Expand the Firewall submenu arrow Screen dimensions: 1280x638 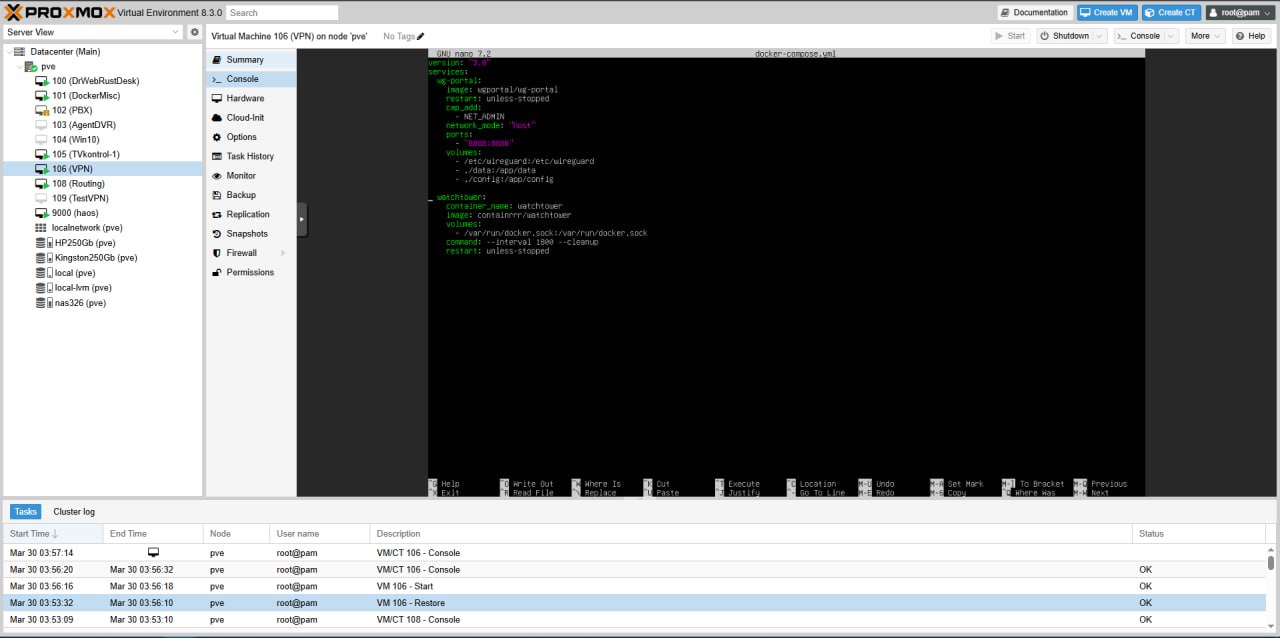283,253
